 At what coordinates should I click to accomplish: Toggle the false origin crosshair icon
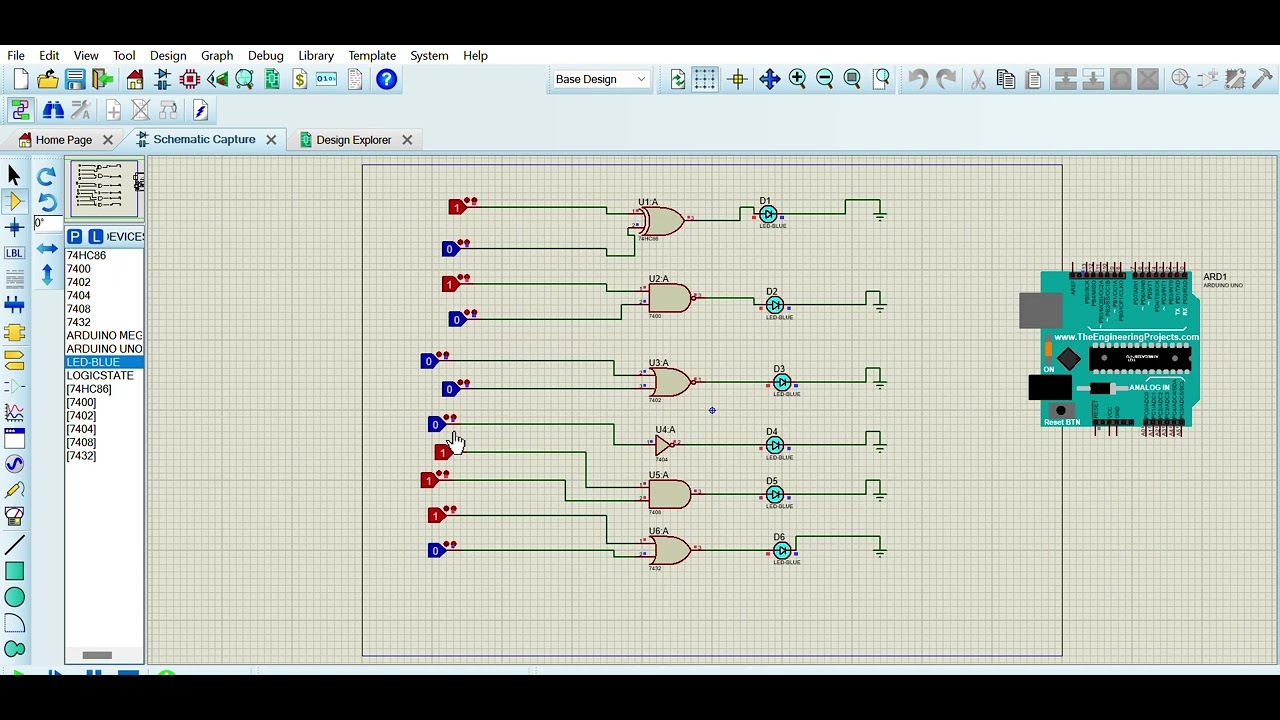tap(738, 79)
